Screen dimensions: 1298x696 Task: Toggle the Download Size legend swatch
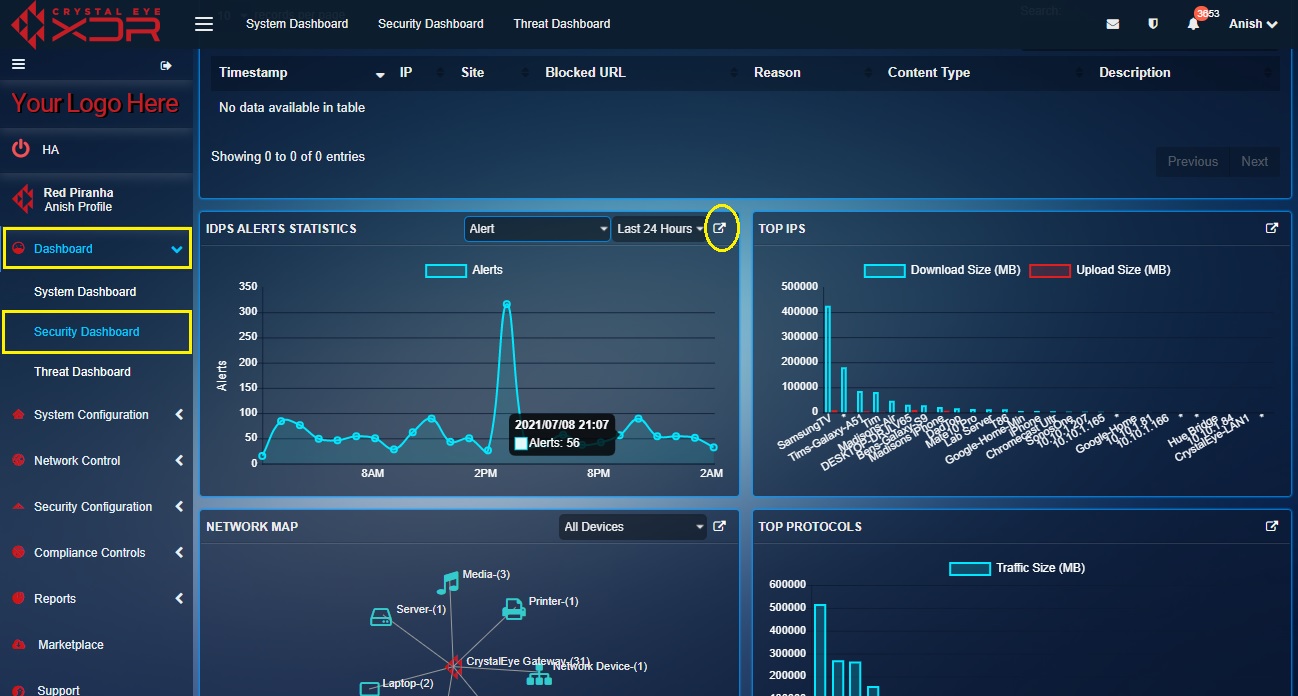[x=884, y=270]
